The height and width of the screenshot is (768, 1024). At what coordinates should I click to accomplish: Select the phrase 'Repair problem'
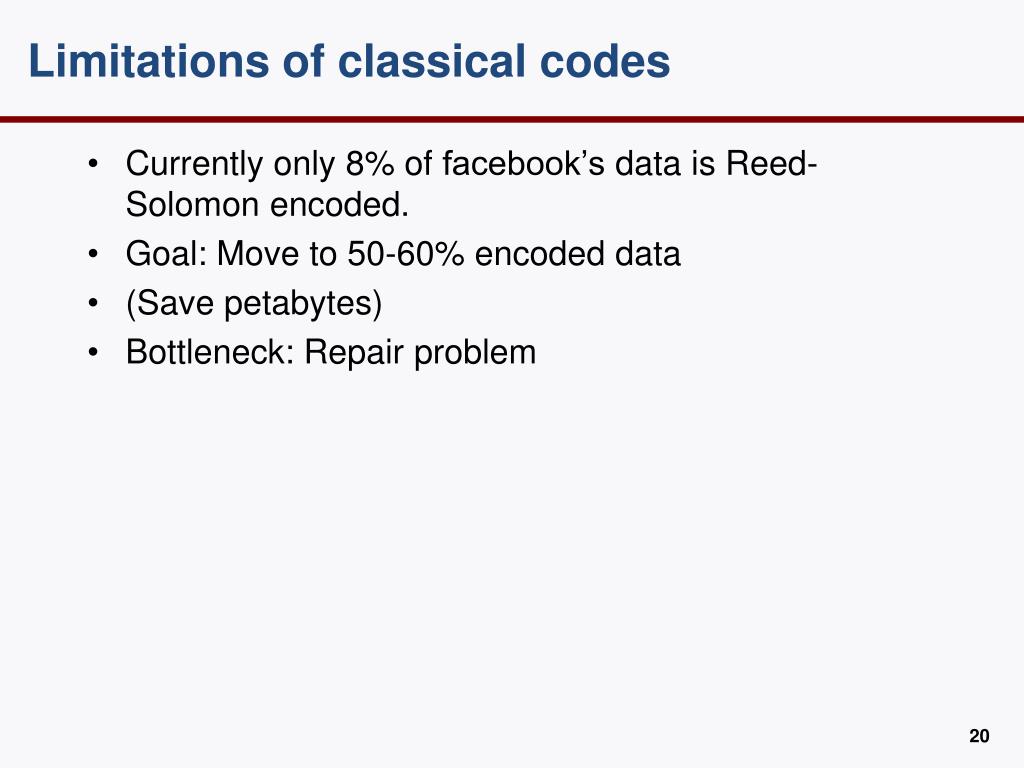[420, 353]
